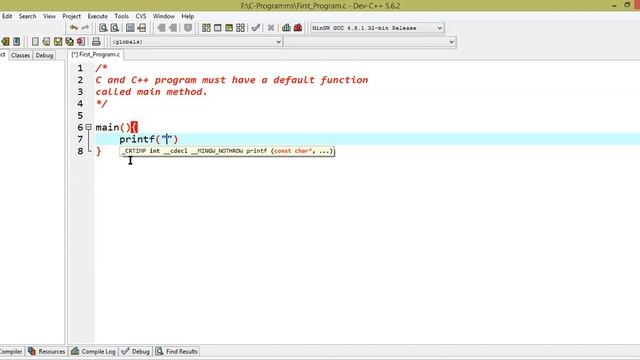Click the Compile & Run icon
The image size is (640, 360).
pyautogui.click(x=229, y=28)
